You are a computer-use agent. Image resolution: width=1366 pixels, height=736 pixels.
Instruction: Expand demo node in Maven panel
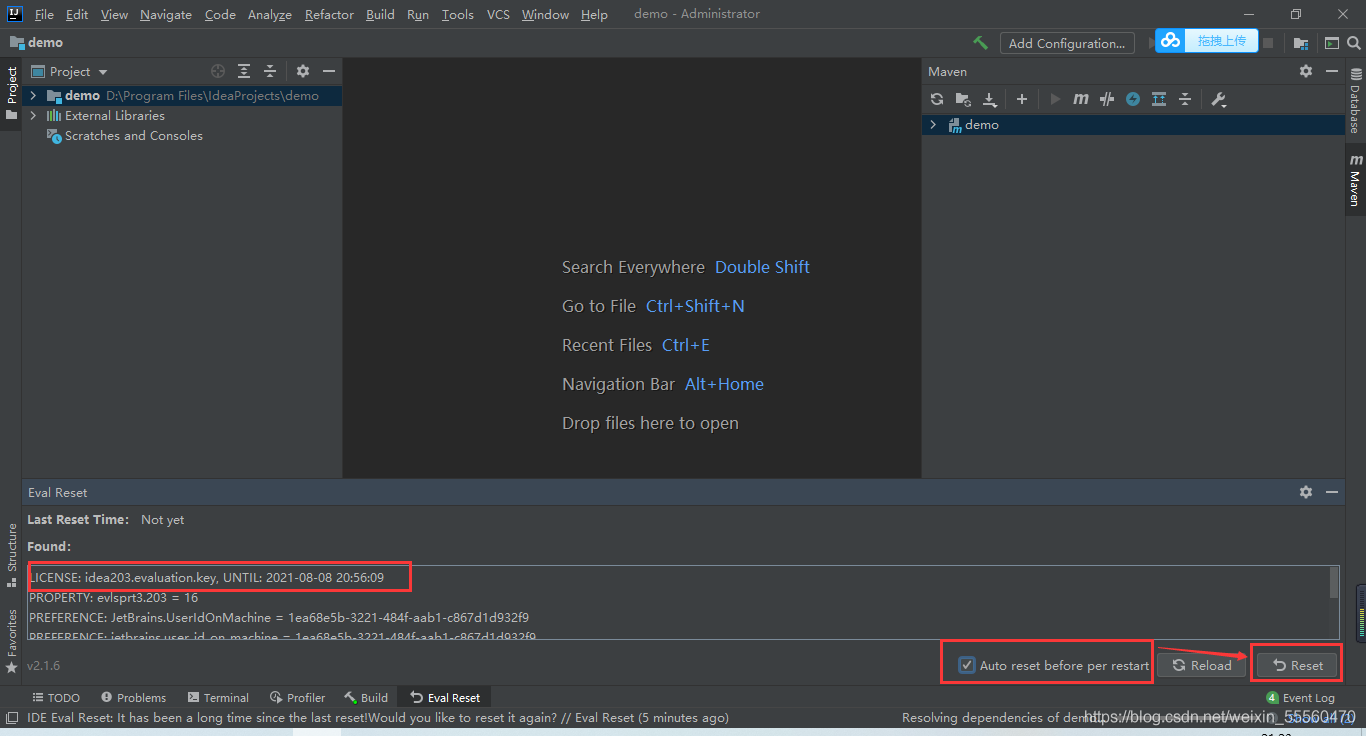click(933, 125)
